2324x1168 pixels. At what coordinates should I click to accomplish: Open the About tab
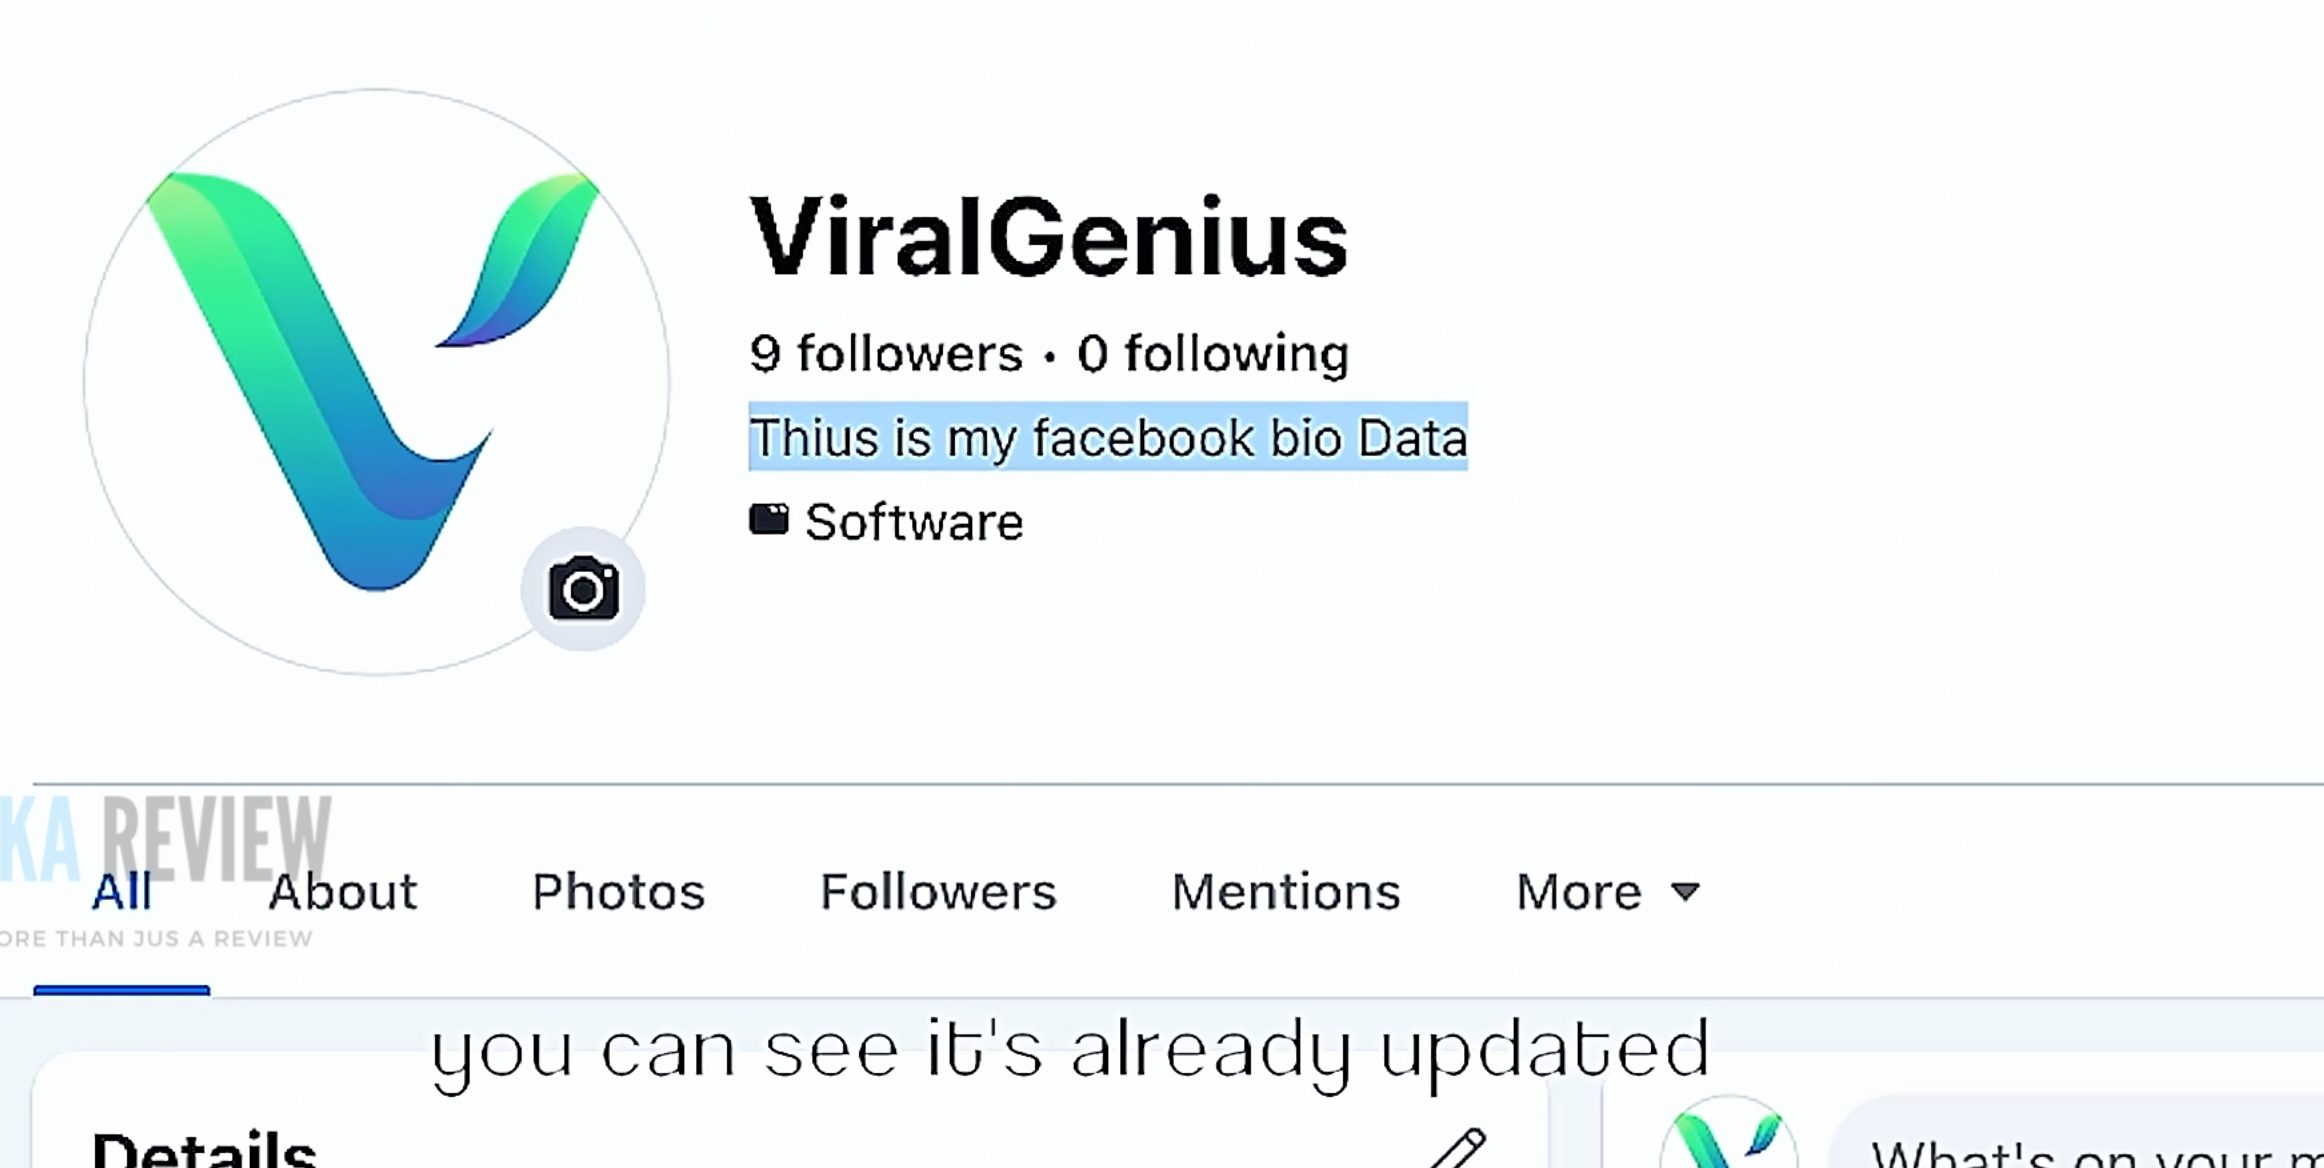tap(342, 892)
